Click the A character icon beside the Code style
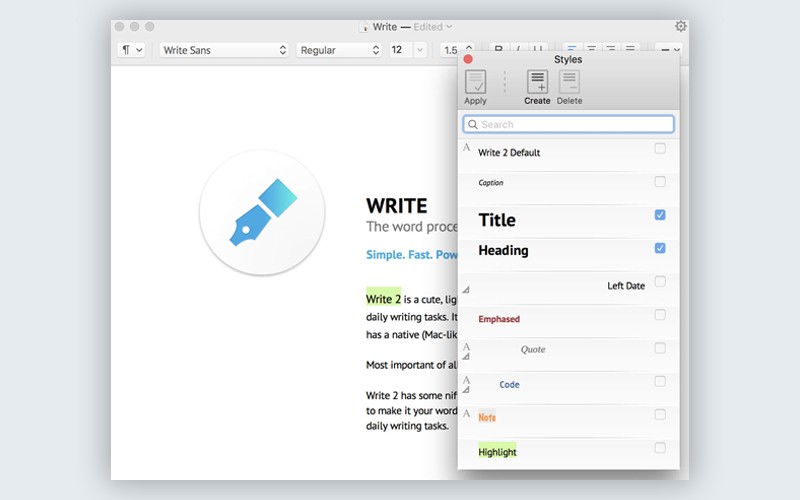Screen dimensions: 800x500 [x=466, y=380]
